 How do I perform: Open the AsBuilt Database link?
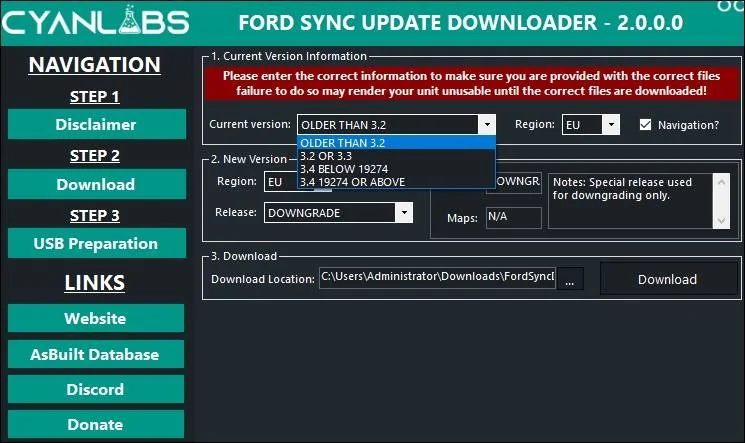(x=96, y=354)
